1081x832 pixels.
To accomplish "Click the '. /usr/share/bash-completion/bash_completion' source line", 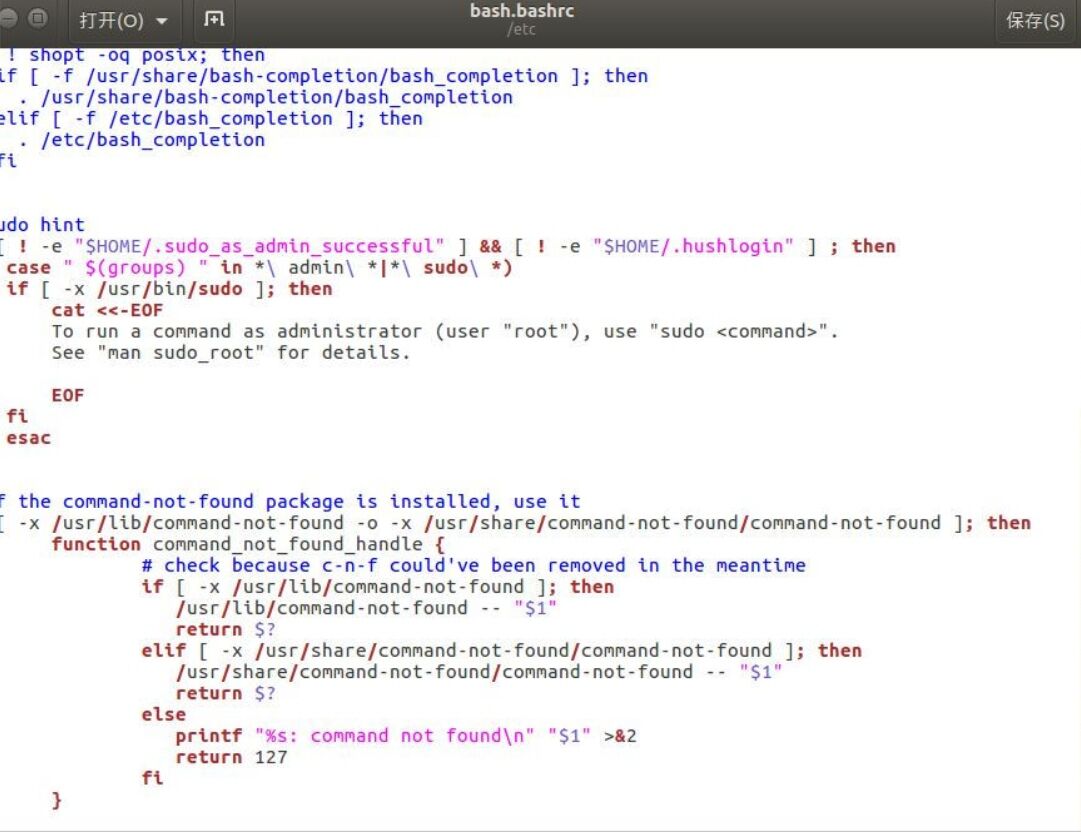I will pyautogui.click(x=266, y=97).
